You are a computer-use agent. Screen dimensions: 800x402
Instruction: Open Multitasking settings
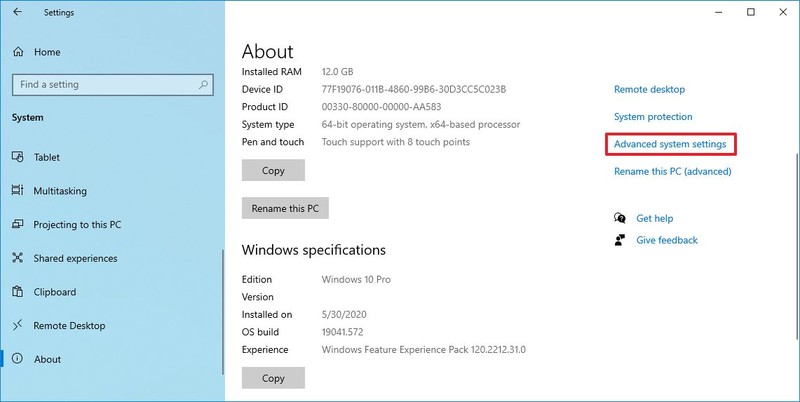tap(60, 191)
